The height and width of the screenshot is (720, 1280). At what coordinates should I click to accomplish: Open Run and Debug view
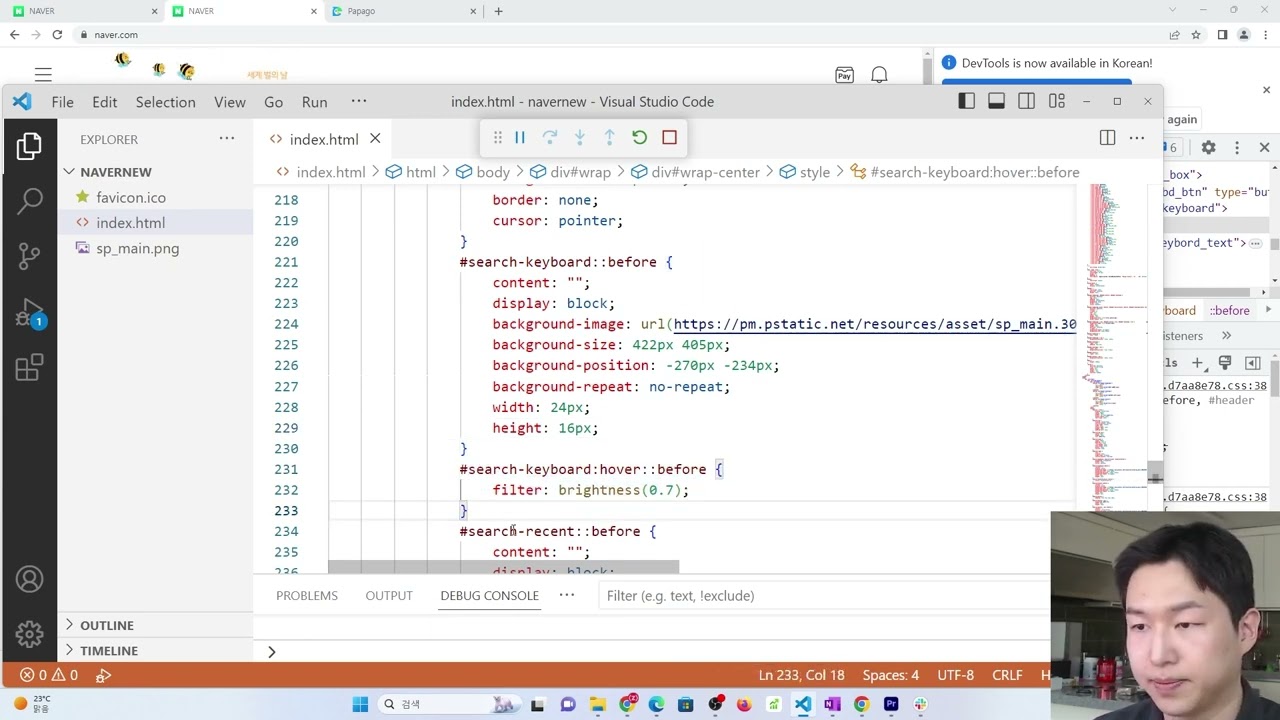tap(30, 313)
